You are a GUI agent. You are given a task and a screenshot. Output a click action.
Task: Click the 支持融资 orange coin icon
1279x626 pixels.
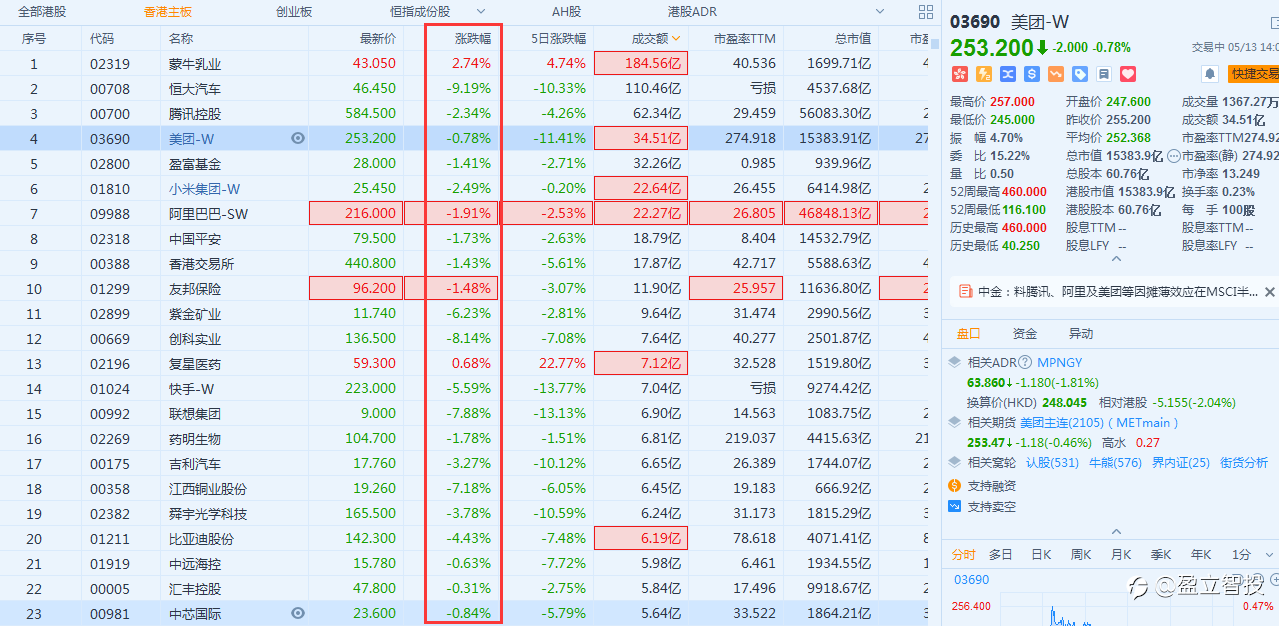955,485
